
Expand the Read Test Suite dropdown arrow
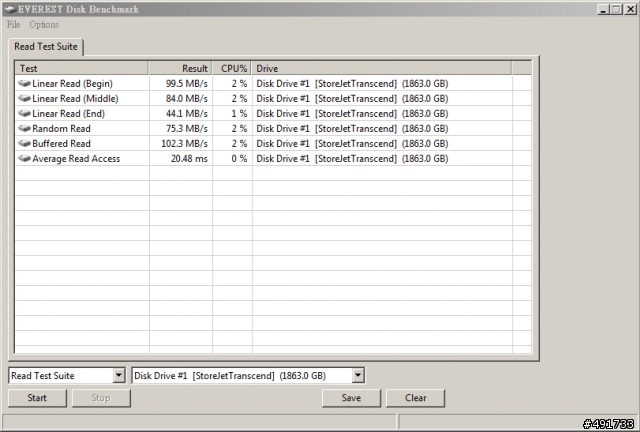(119, 375)
